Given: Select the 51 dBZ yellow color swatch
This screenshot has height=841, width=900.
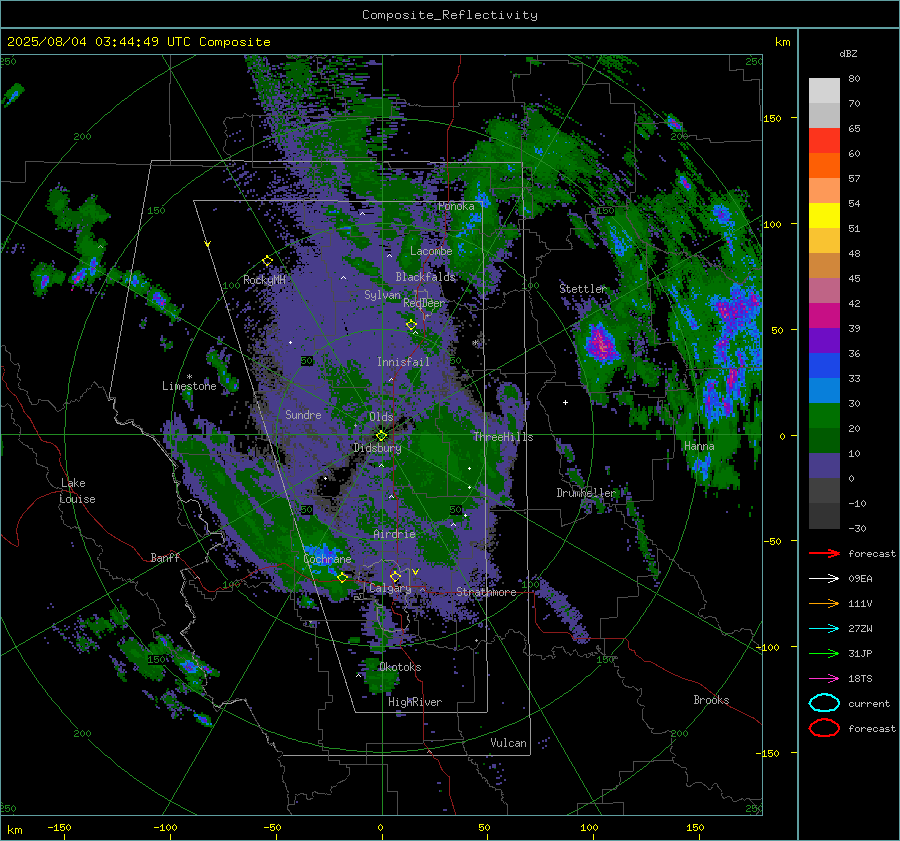Looking at the screenshot, I should tap(824, 215).
